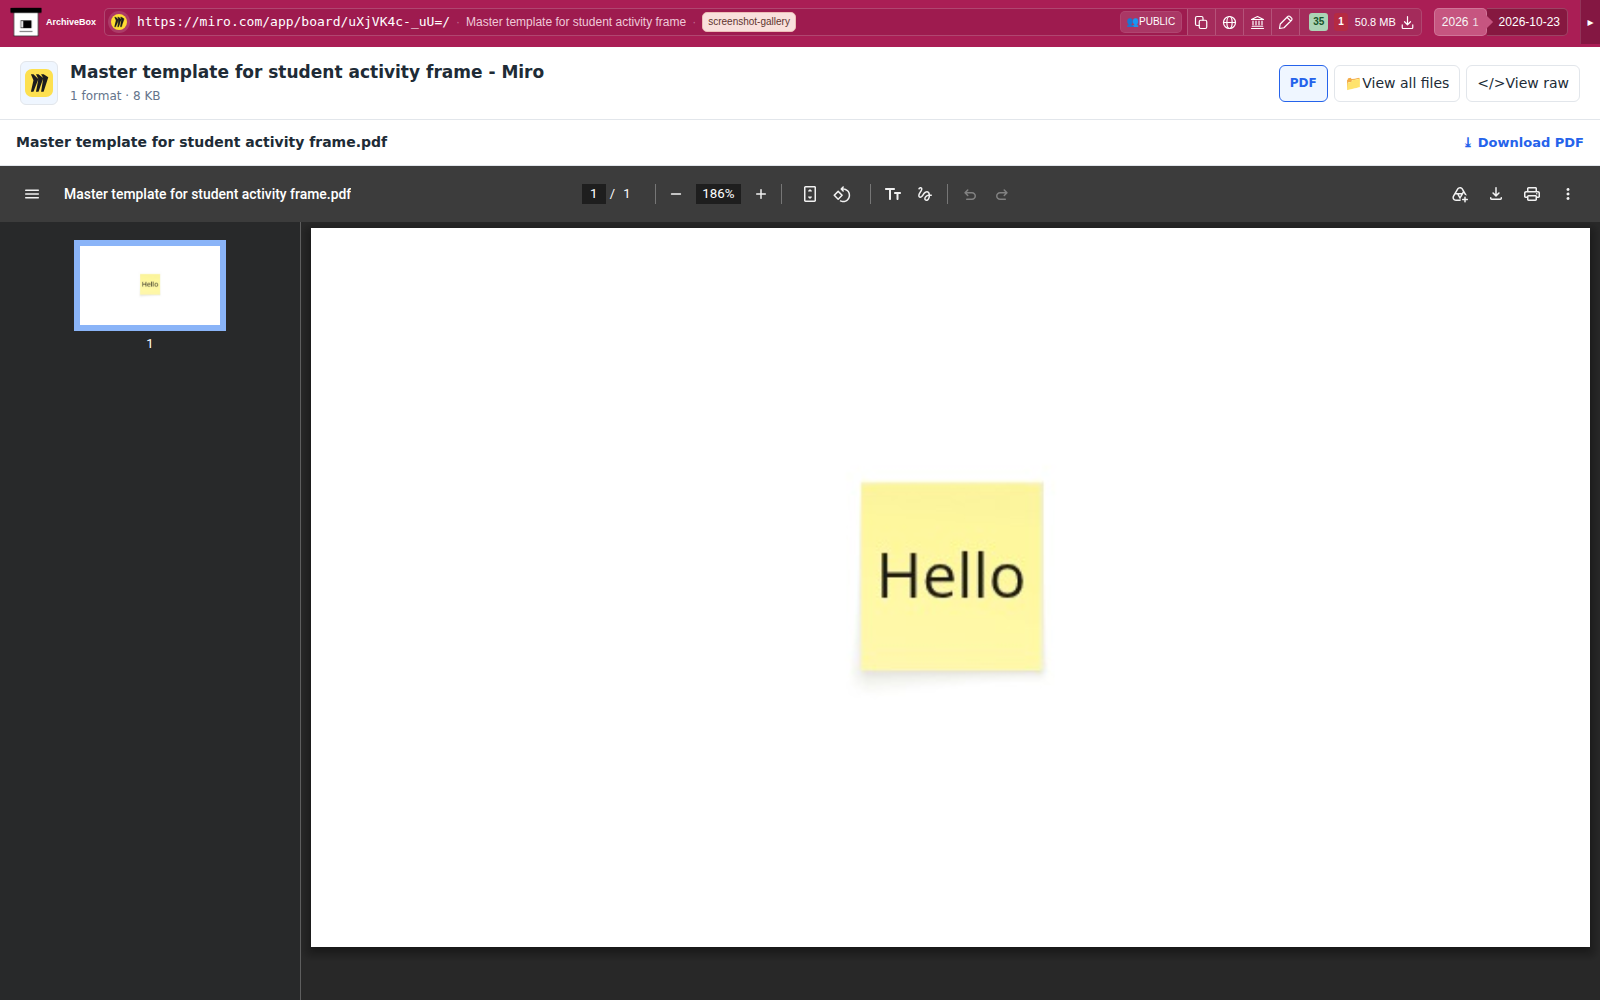Open the PDF viewer more actions menu
The height and width of the screenshot is (1000, 1600).
click(1568, 194)
